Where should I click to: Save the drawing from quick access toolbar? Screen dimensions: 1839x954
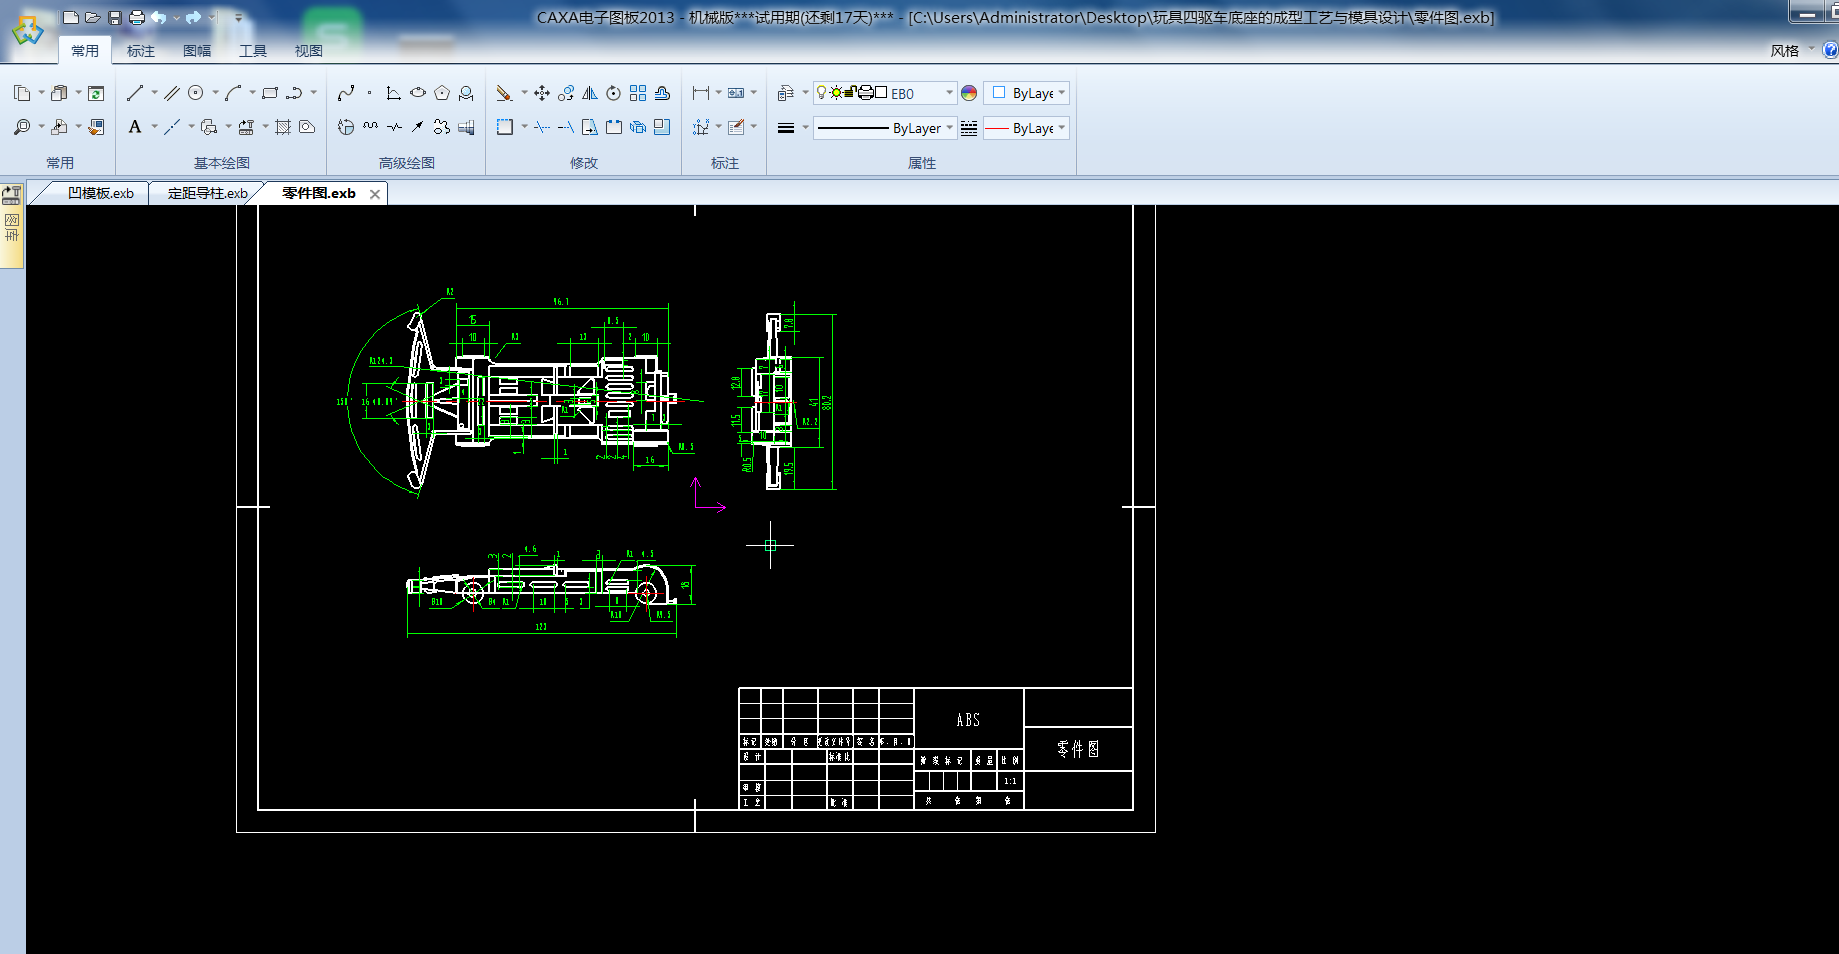[x=115, y=17]
